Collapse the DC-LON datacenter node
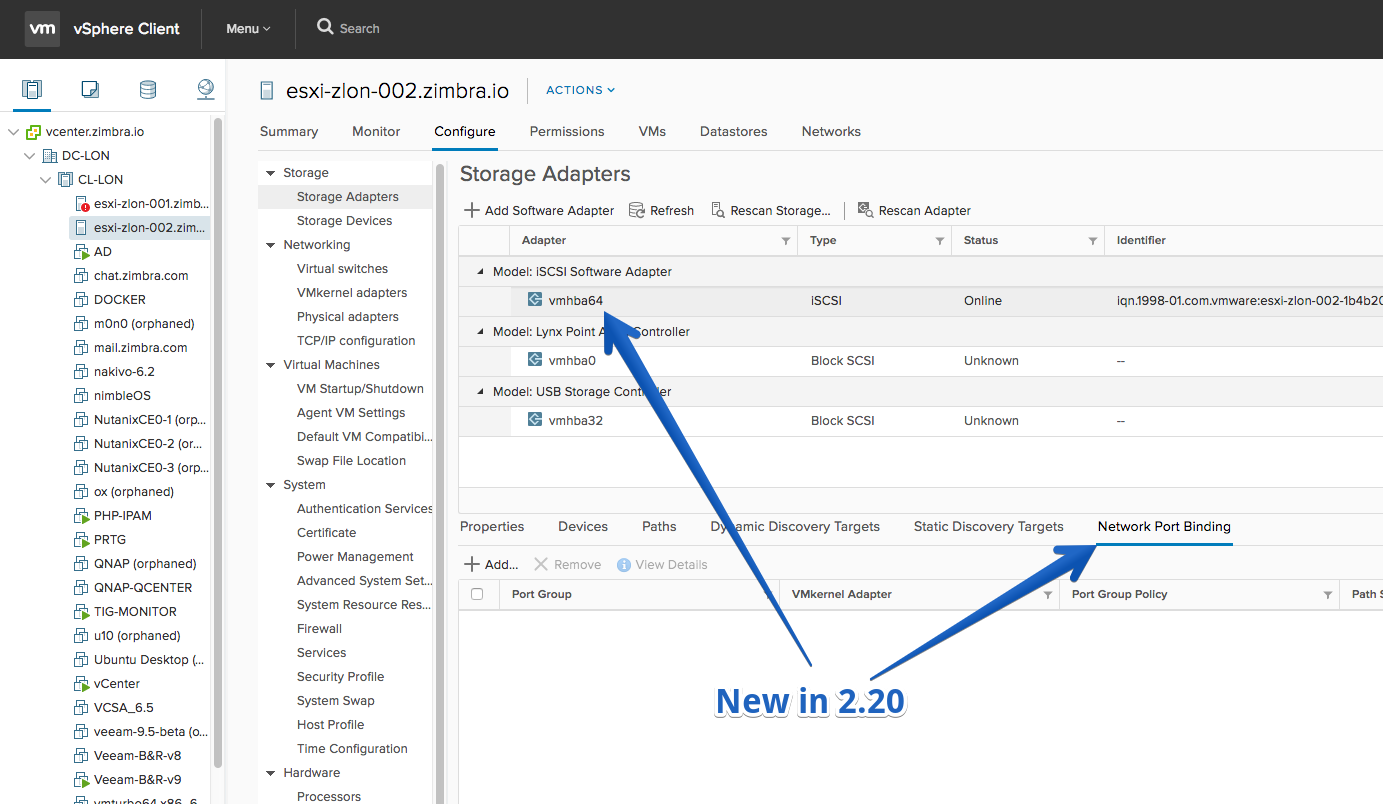 tap(29, 156)
